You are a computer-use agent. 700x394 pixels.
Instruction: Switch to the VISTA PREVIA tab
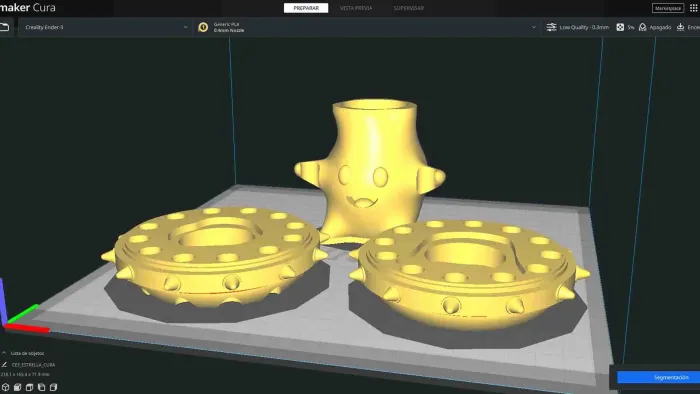[x=356, y=8]
